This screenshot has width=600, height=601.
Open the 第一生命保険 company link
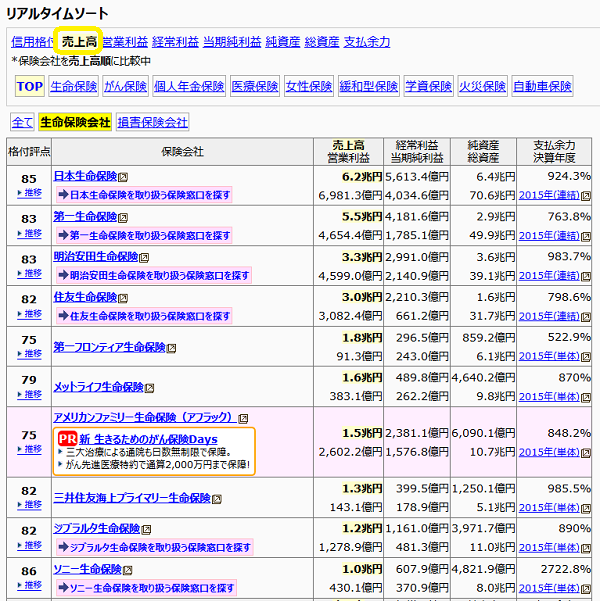point(85,217)
